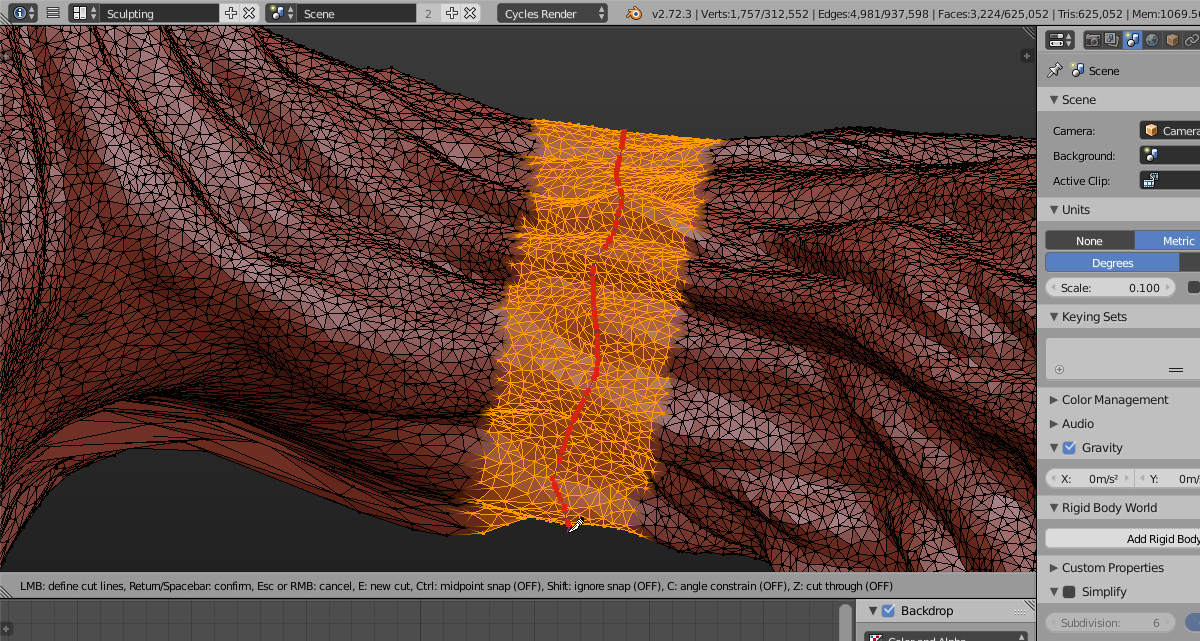Disable the Gravity checkbox
The height and width of the screenshot is (641, 1200).
point(1069,448)
